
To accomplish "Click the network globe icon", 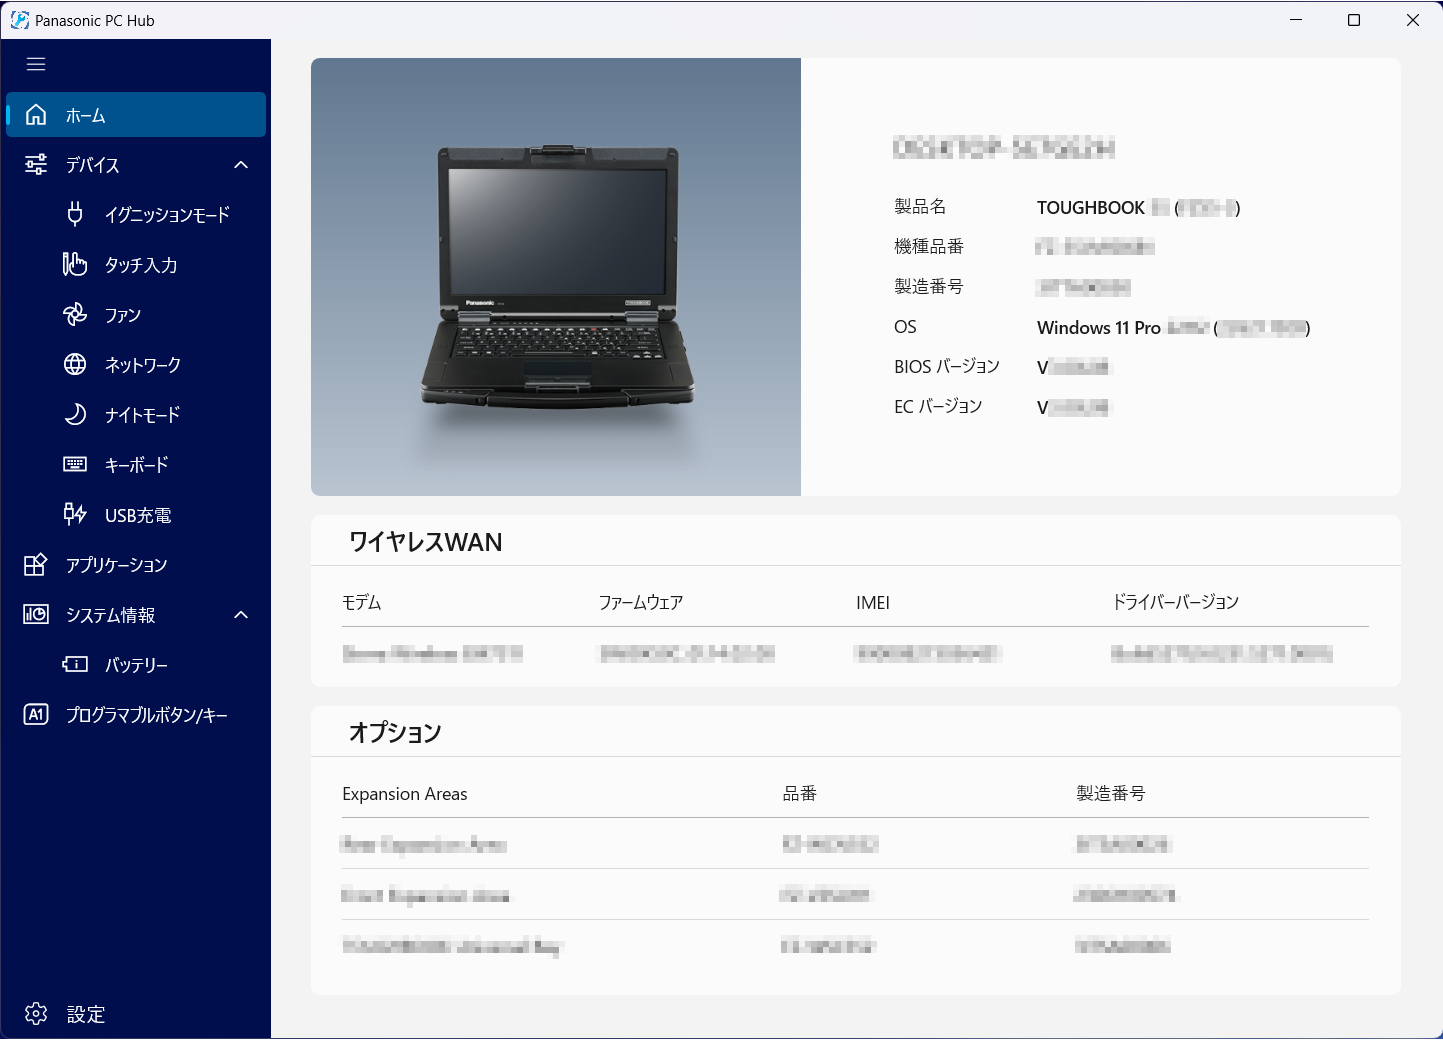I will click(x=75, y=364).
